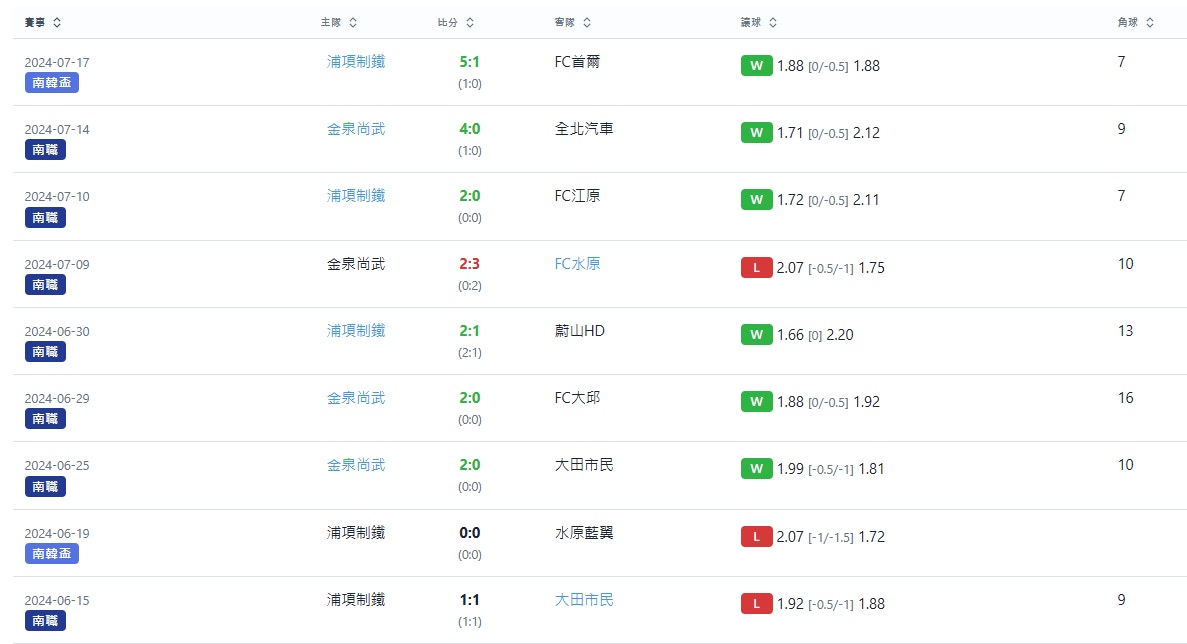Click the 5:1 score of the first match
This screenshot has width=1187, height=644.
(x=470, y=62)
